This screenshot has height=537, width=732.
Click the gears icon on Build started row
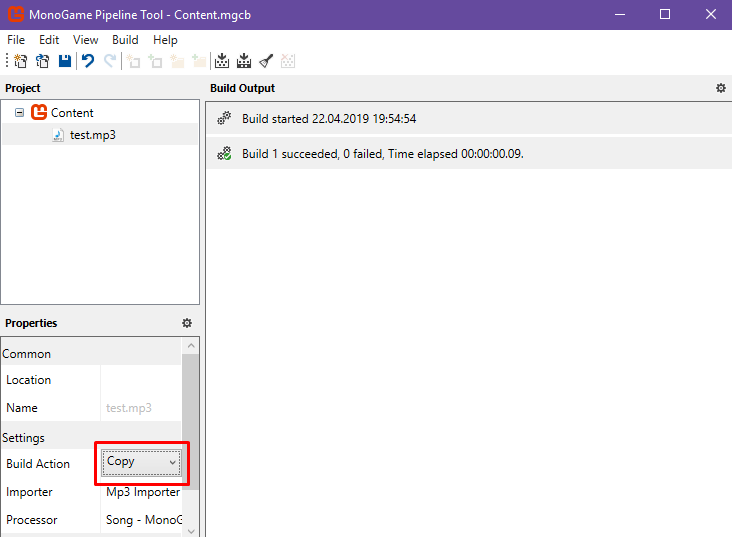click(224, 119)
